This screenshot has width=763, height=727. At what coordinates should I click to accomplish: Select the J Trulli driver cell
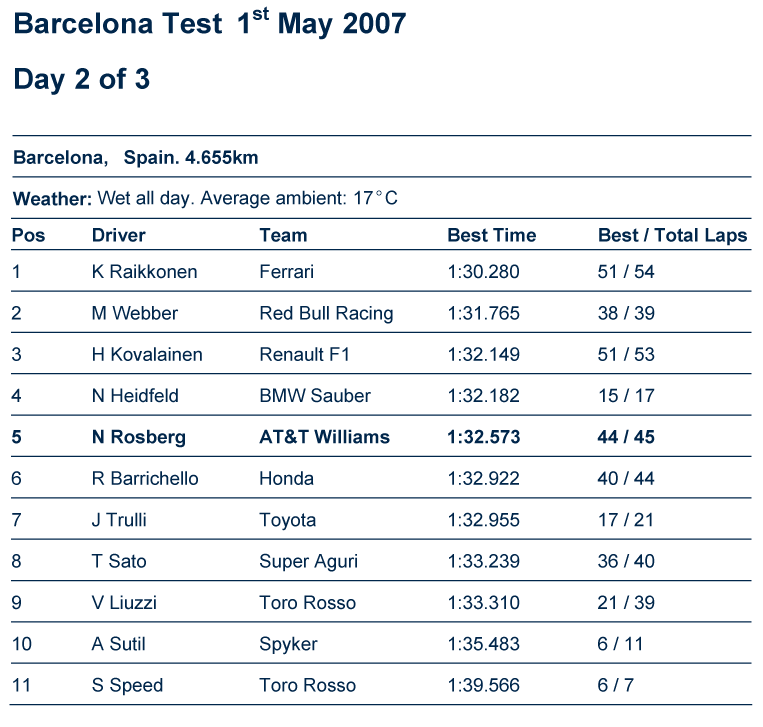click(119, 520)
